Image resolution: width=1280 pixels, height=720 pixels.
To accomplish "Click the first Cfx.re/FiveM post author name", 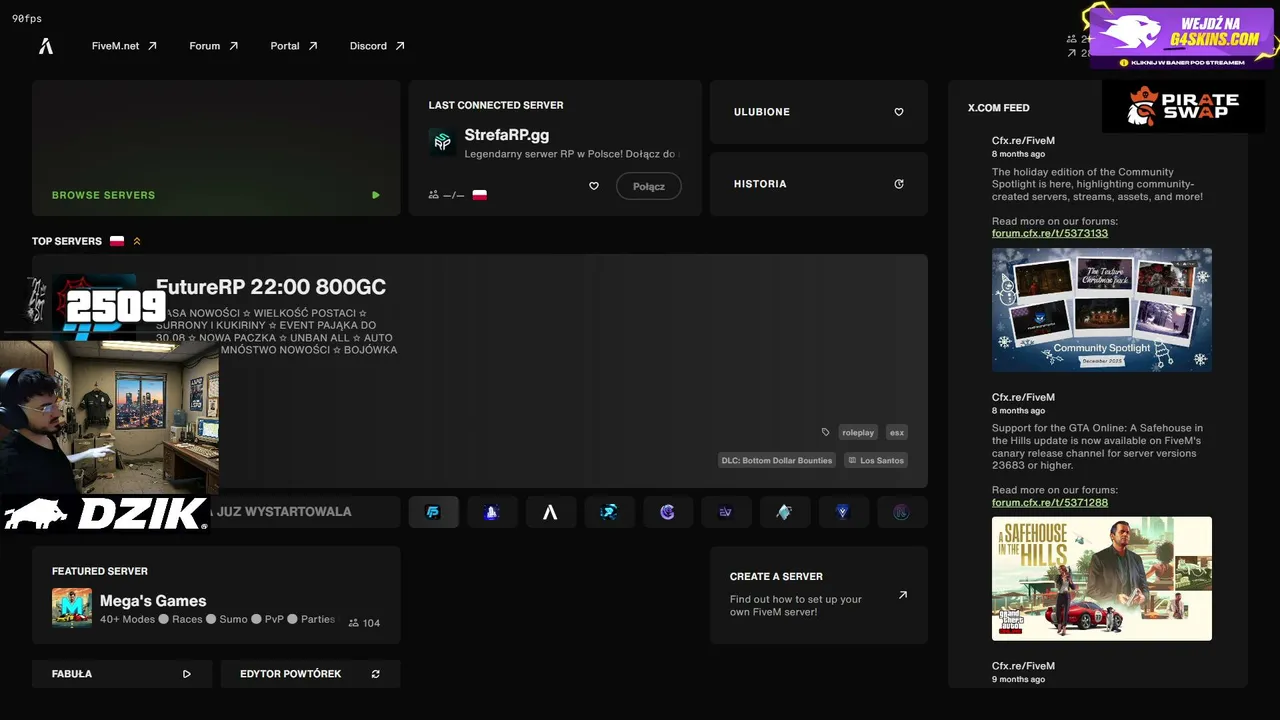I will [1023, 141].
